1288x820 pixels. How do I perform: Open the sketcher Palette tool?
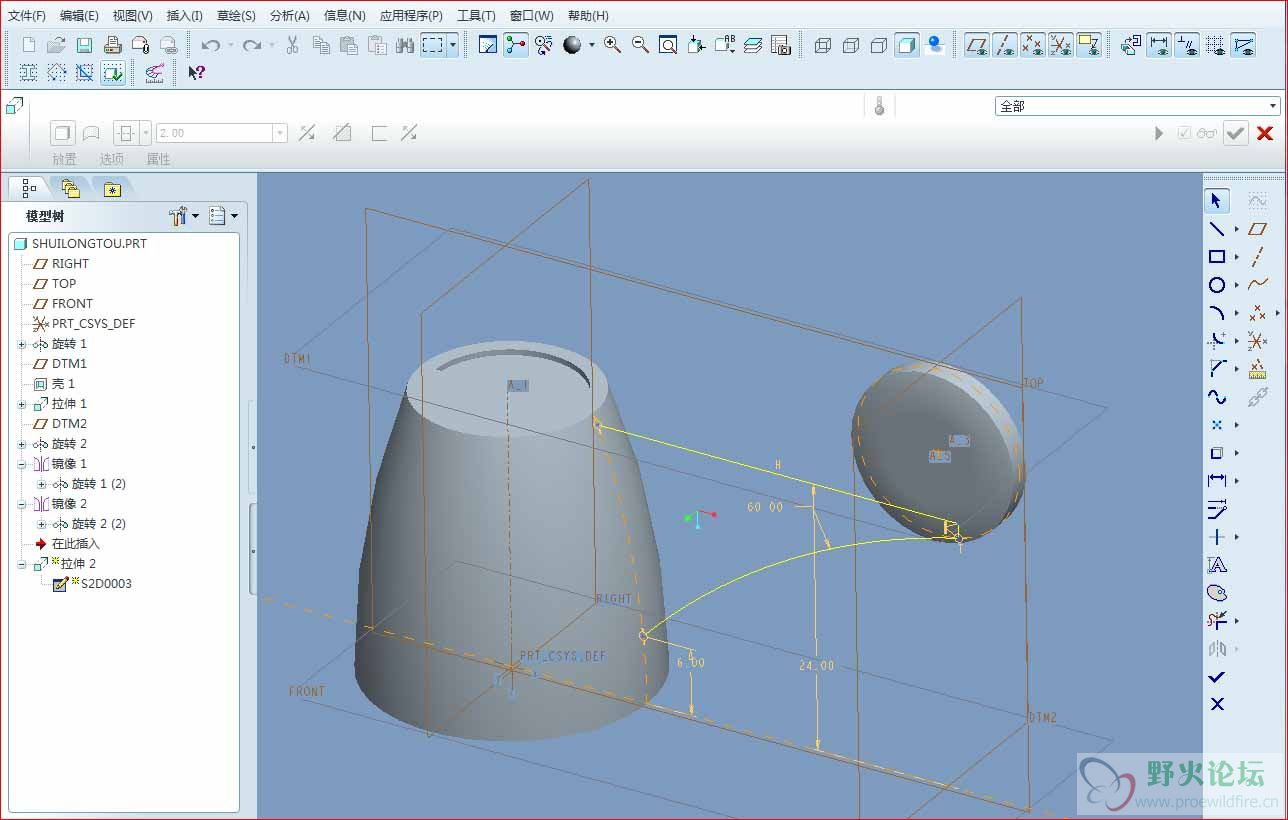pos(1217,593)
